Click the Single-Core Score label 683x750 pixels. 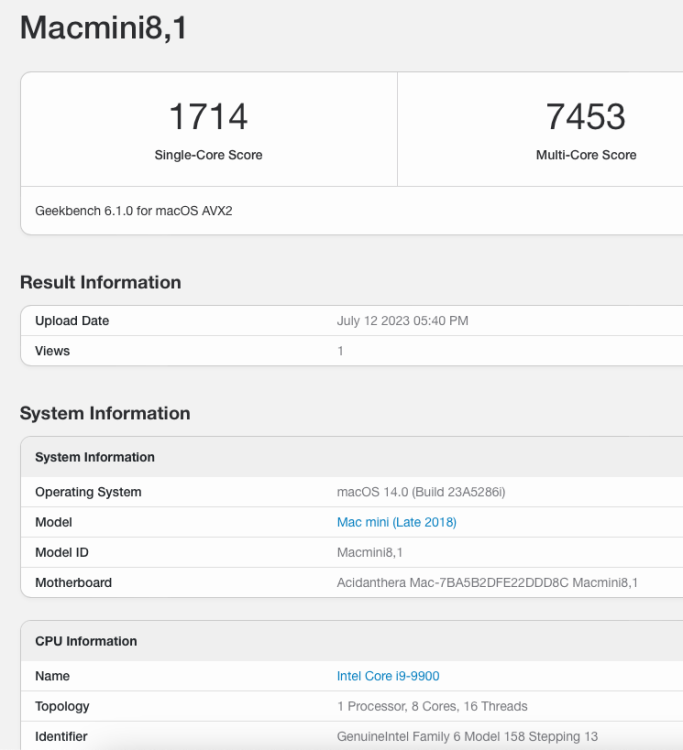click(x=209, y=155)
